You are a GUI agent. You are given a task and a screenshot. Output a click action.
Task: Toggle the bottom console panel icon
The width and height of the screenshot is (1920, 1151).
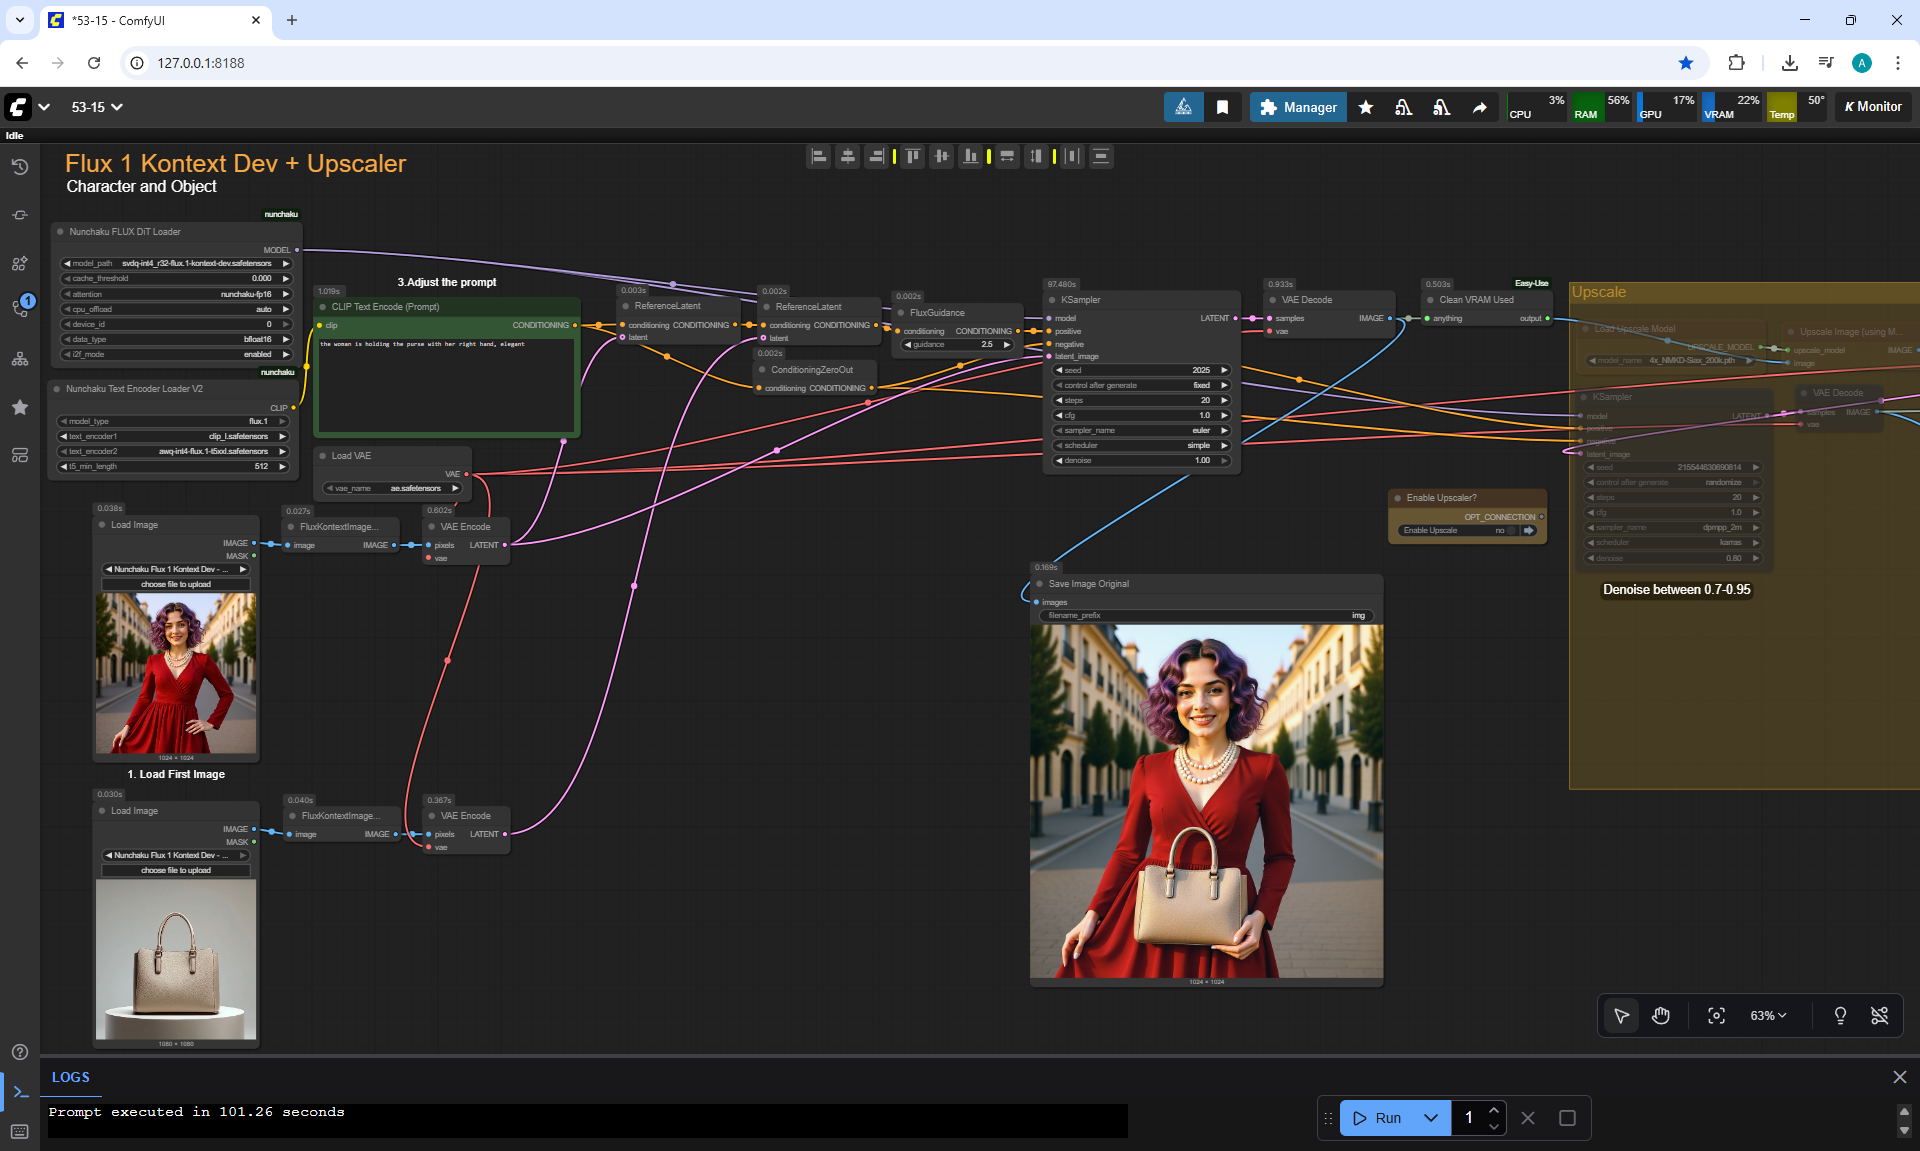pos(20,1092)
